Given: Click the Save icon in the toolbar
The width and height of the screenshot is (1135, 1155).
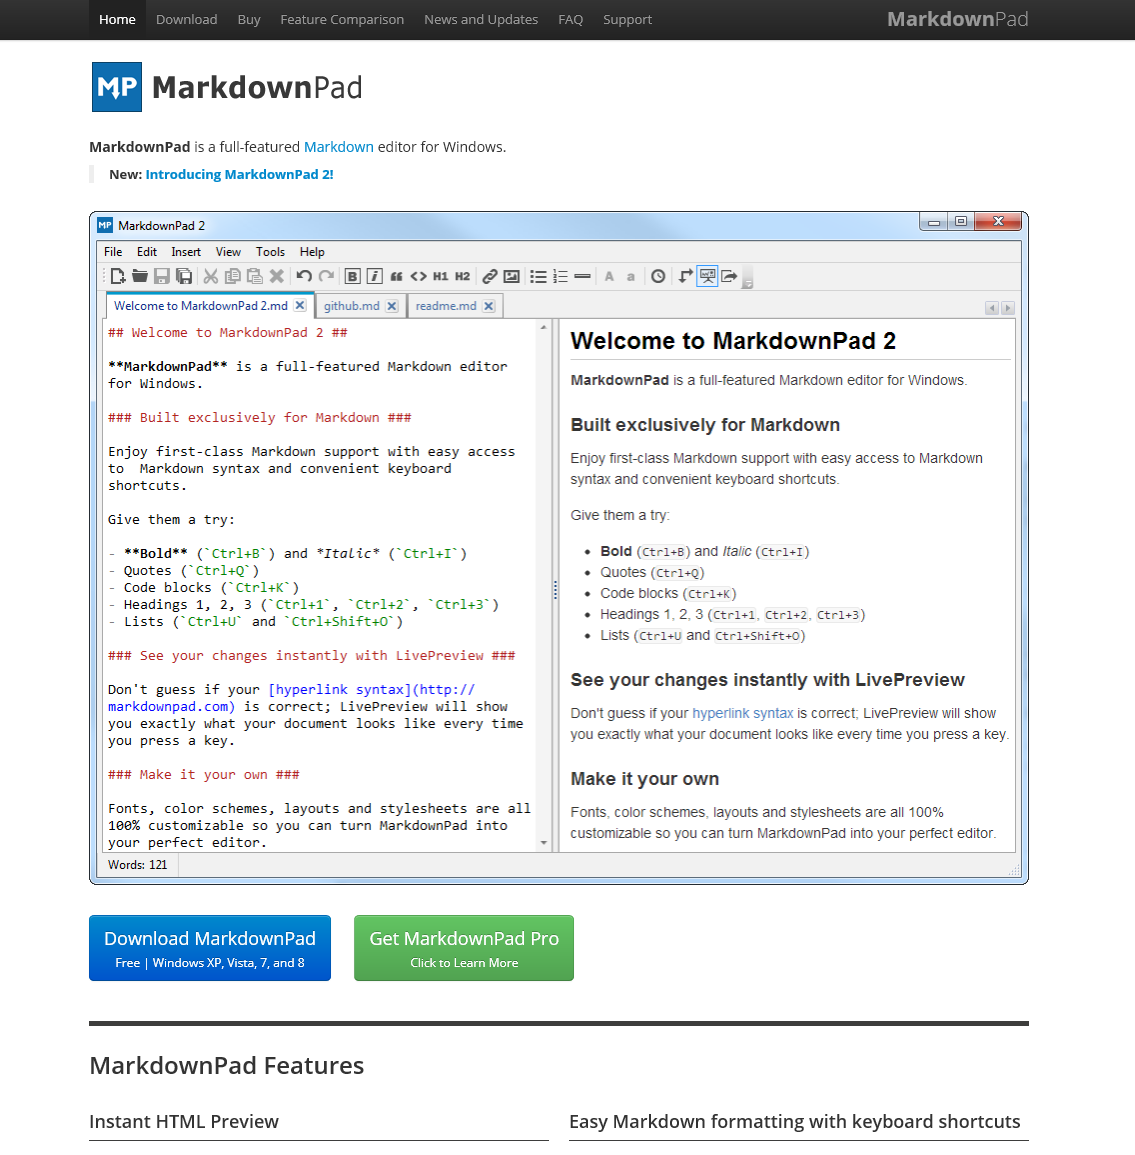Looking at the screenshot, I should (162, 276).
